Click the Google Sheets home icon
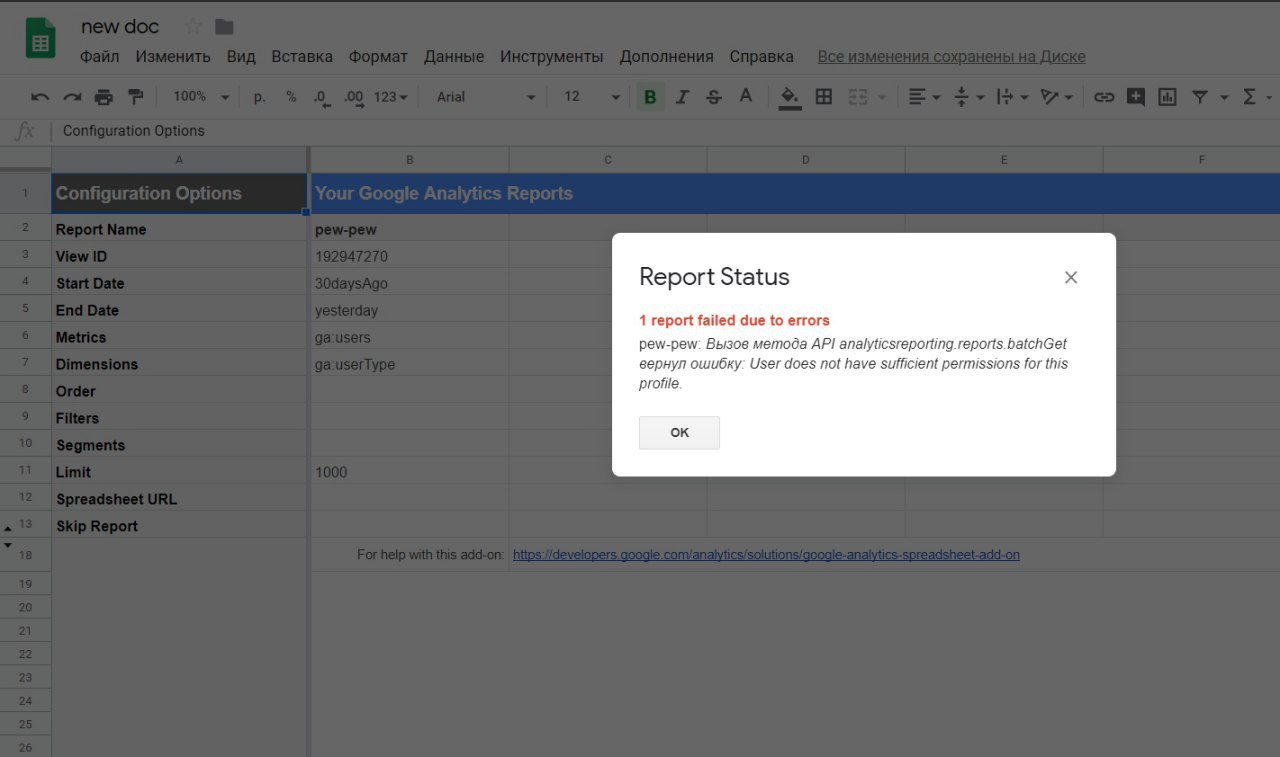1280x757 pixels. click(40, 40)
